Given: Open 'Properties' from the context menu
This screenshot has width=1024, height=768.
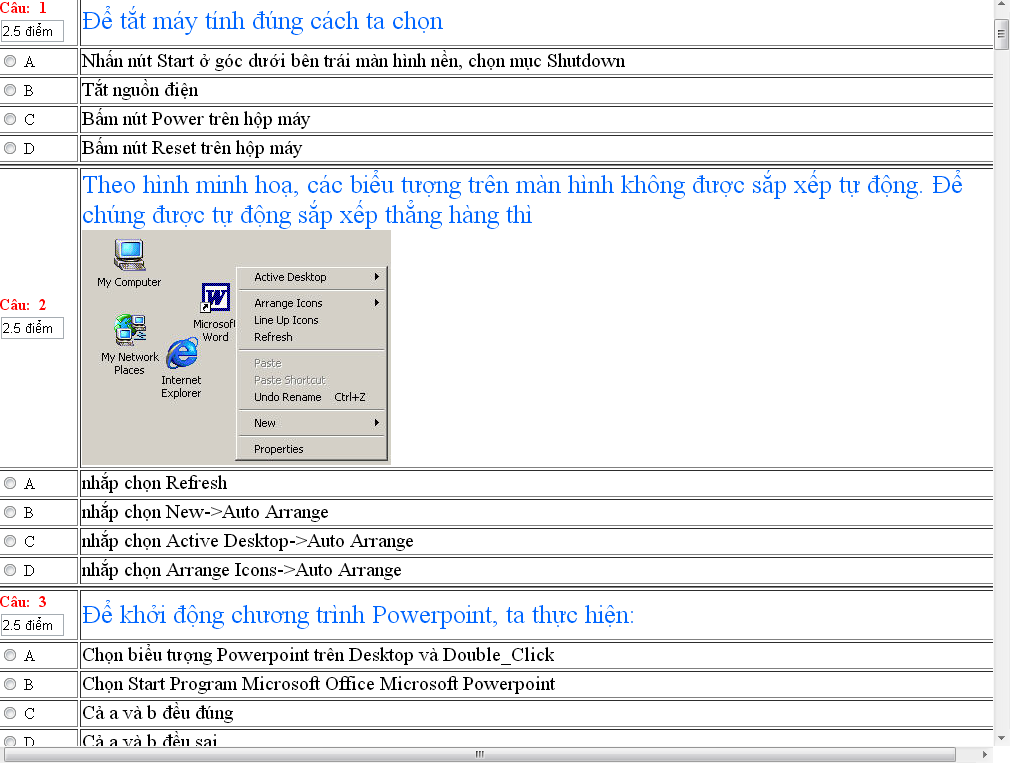Looking at the screenshot, I should point(278,449).
